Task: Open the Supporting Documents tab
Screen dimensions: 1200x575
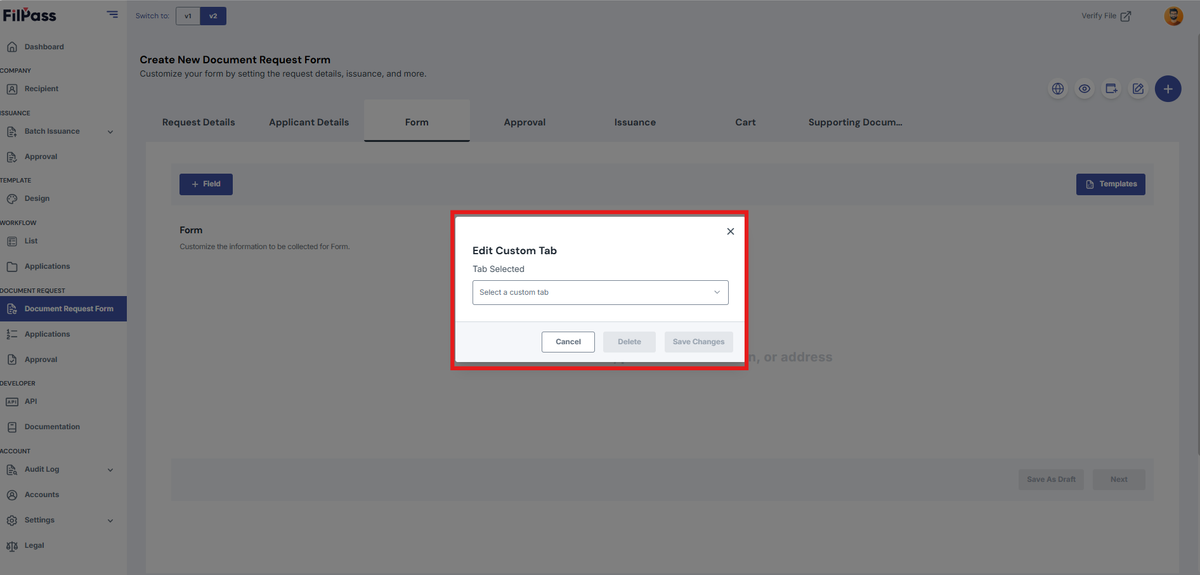Action: pyautogui.click(x=855, y=122)
